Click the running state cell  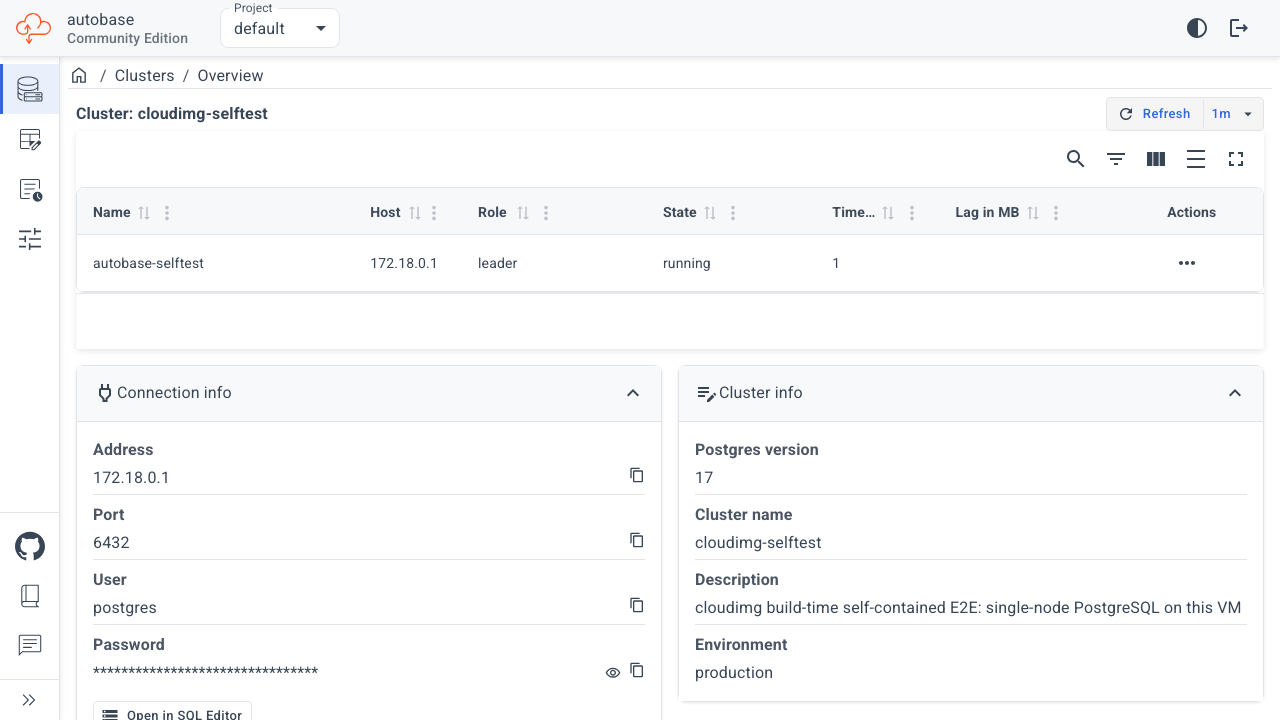click(x=687, y=263)
